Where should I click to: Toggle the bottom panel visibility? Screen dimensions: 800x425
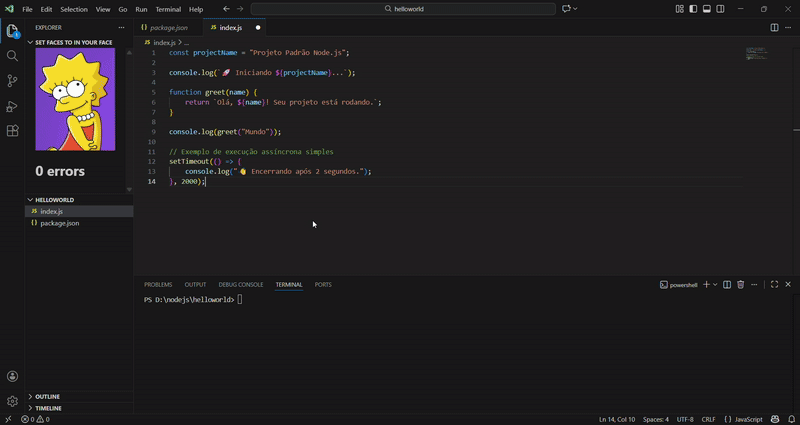point(707,9)
